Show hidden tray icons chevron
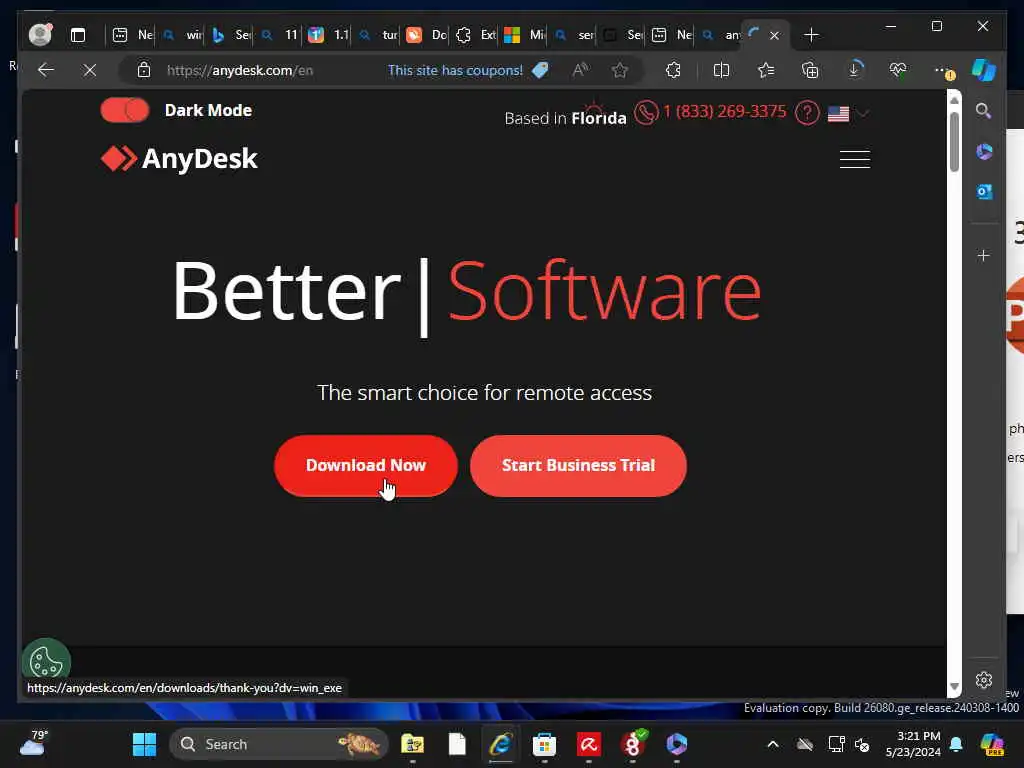 point(773,744)
